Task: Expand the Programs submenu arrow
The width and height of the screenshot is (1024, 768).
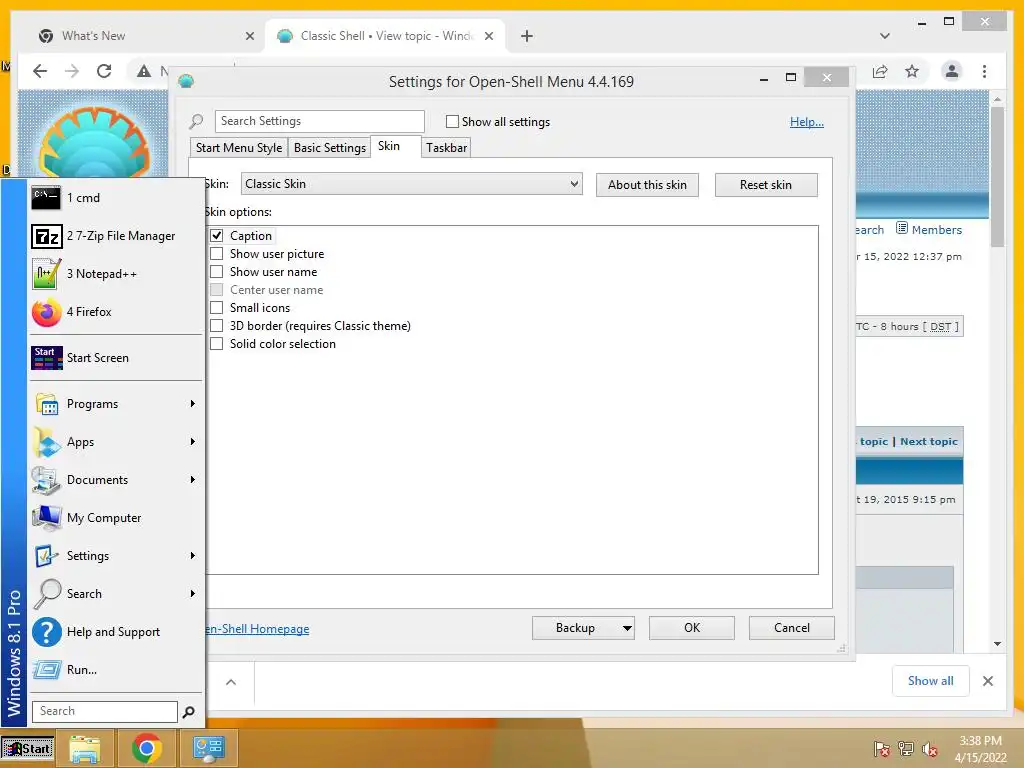Action: coord(193,404)
